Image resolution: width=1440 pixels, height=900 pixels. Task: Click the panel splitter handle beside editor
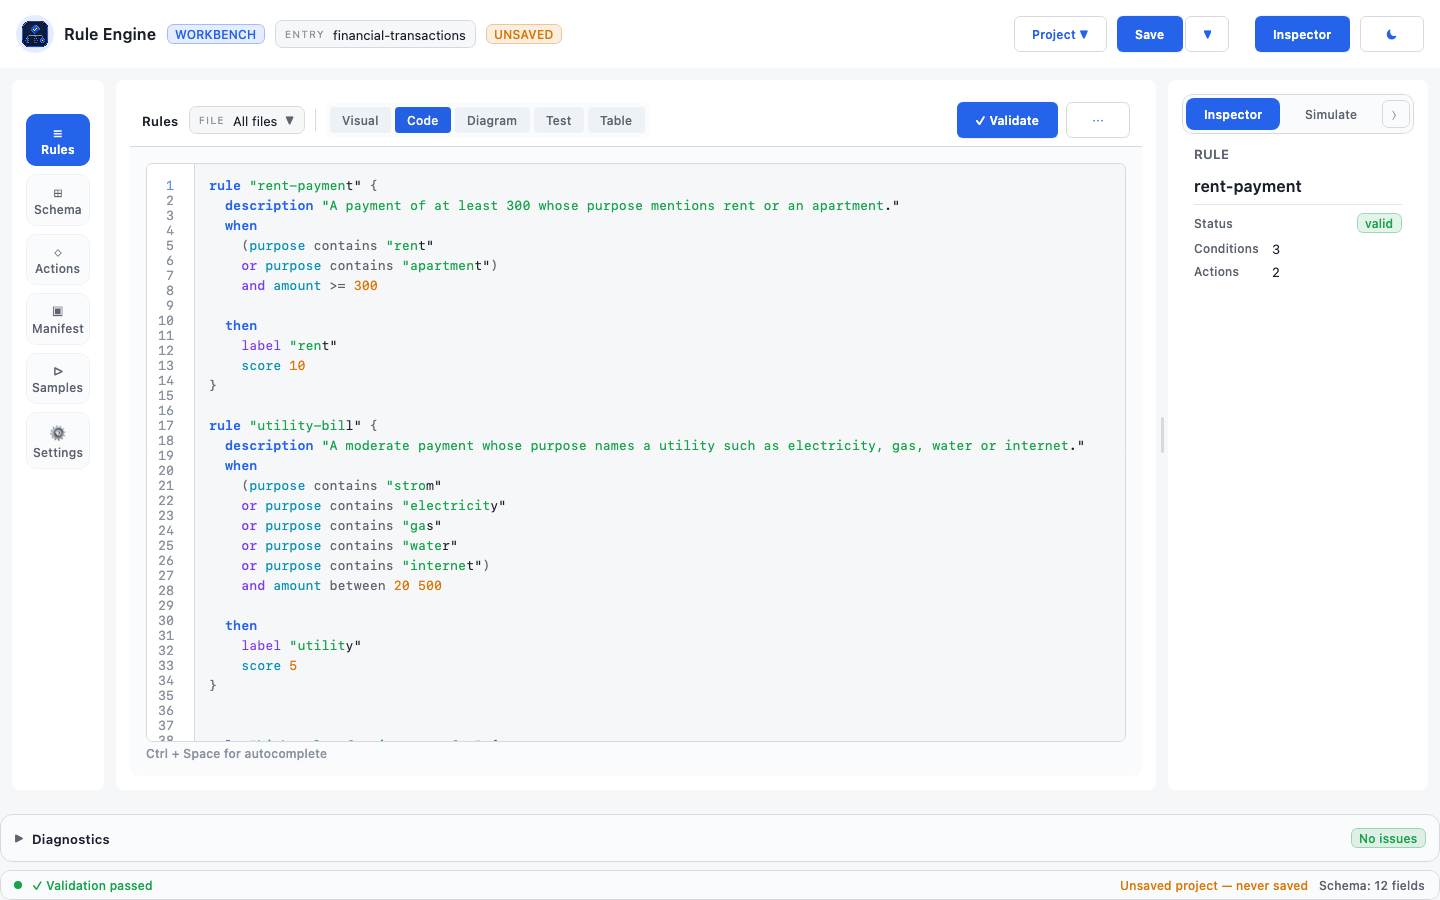[1162, 435]
